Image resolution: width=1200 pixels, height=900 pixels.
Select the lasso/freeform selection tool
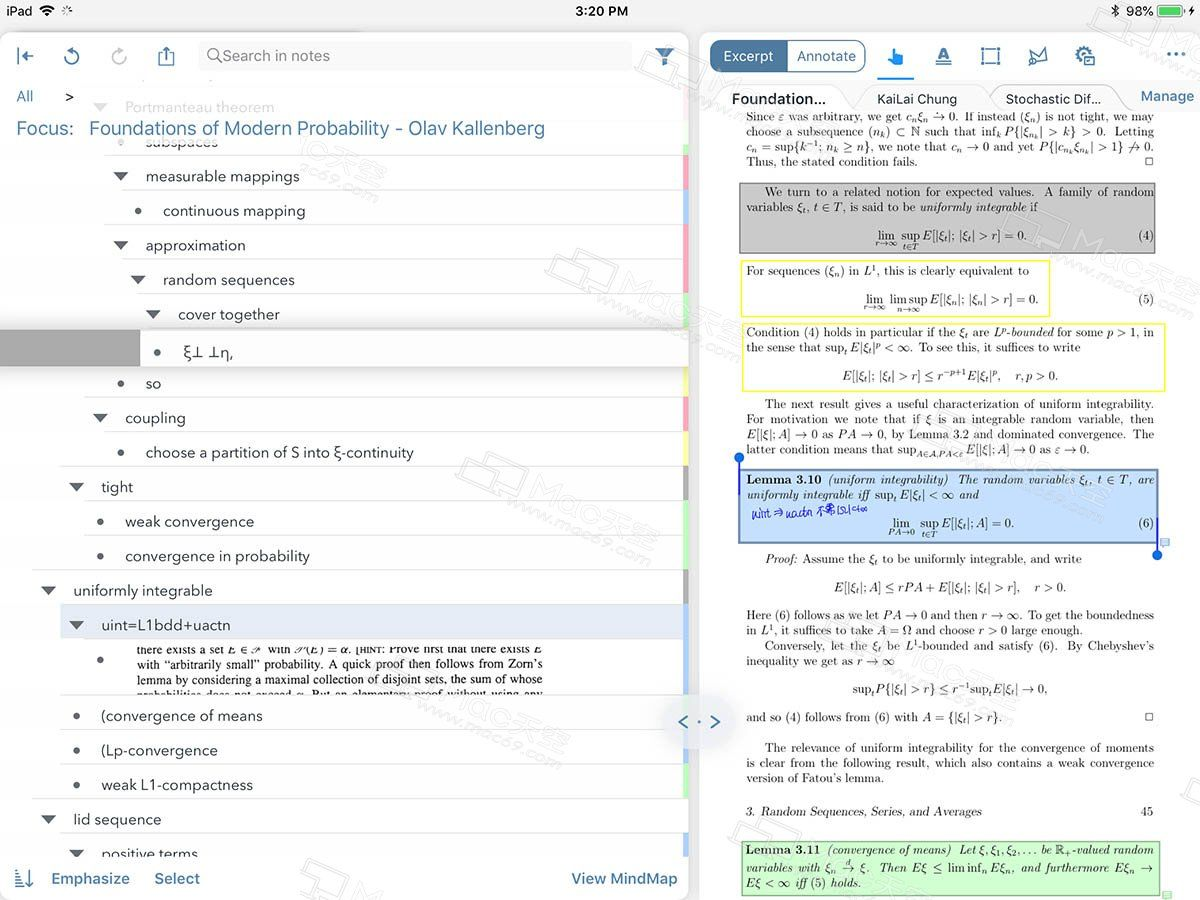click(x=1038, y=57)
